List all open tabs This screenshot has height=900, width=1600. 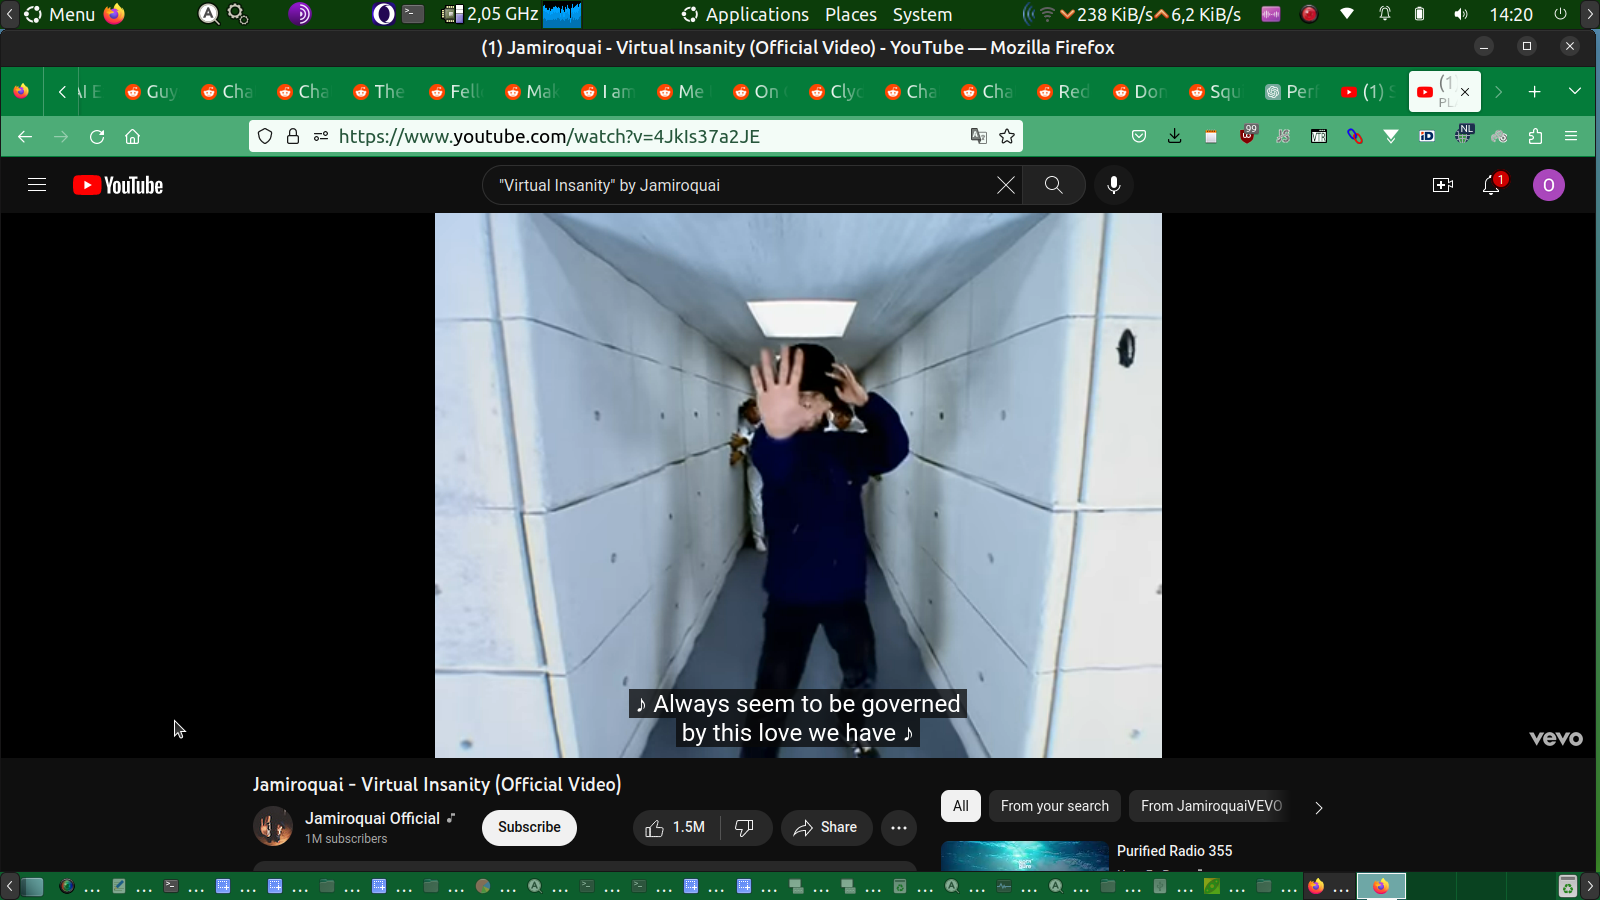[x=1575, y=92]
